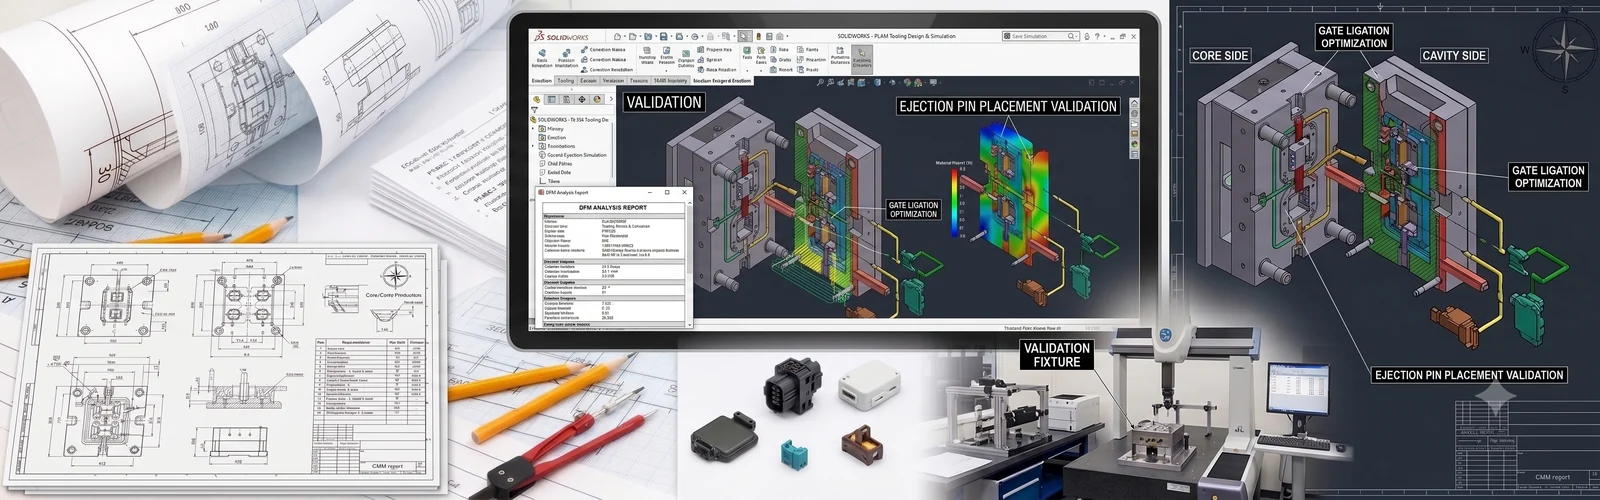1600x500 pixels.
Task: Switch to the first ribbon tab left of Tooling
Action: [x=542, y=81]
